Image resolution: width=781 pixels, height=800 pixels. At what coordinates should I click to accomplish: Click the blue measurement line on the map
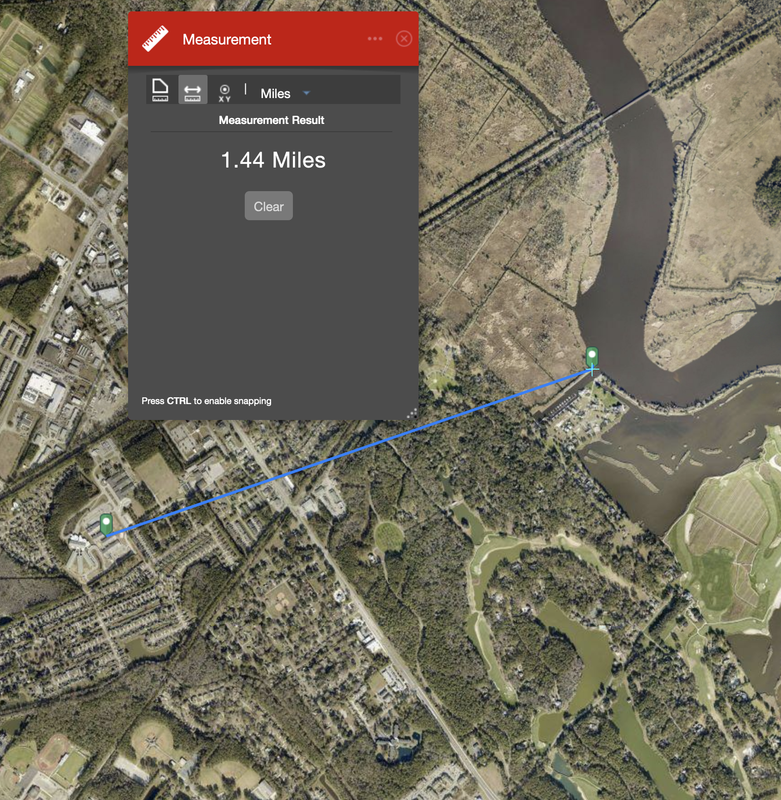pos(349,452)
